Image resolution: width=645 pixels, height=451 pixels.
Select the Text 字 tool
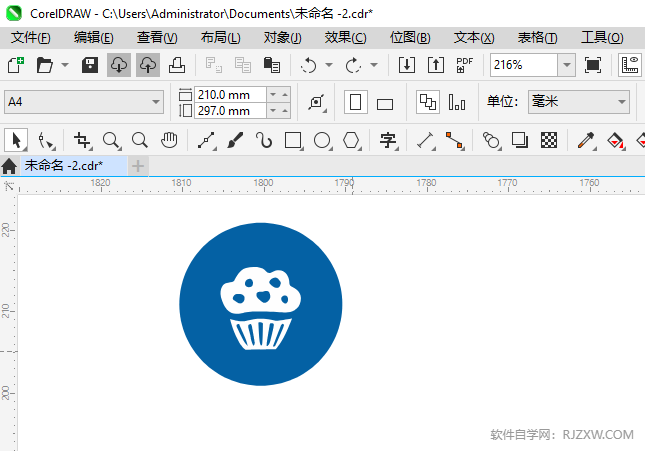pos(388,141)
